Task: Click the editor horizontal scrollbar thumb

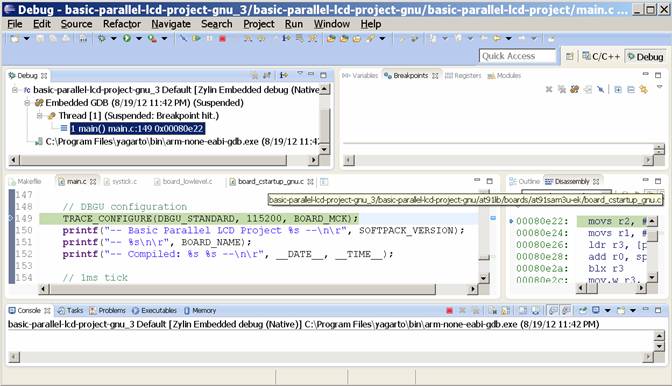Action: [x=243, y=290]
